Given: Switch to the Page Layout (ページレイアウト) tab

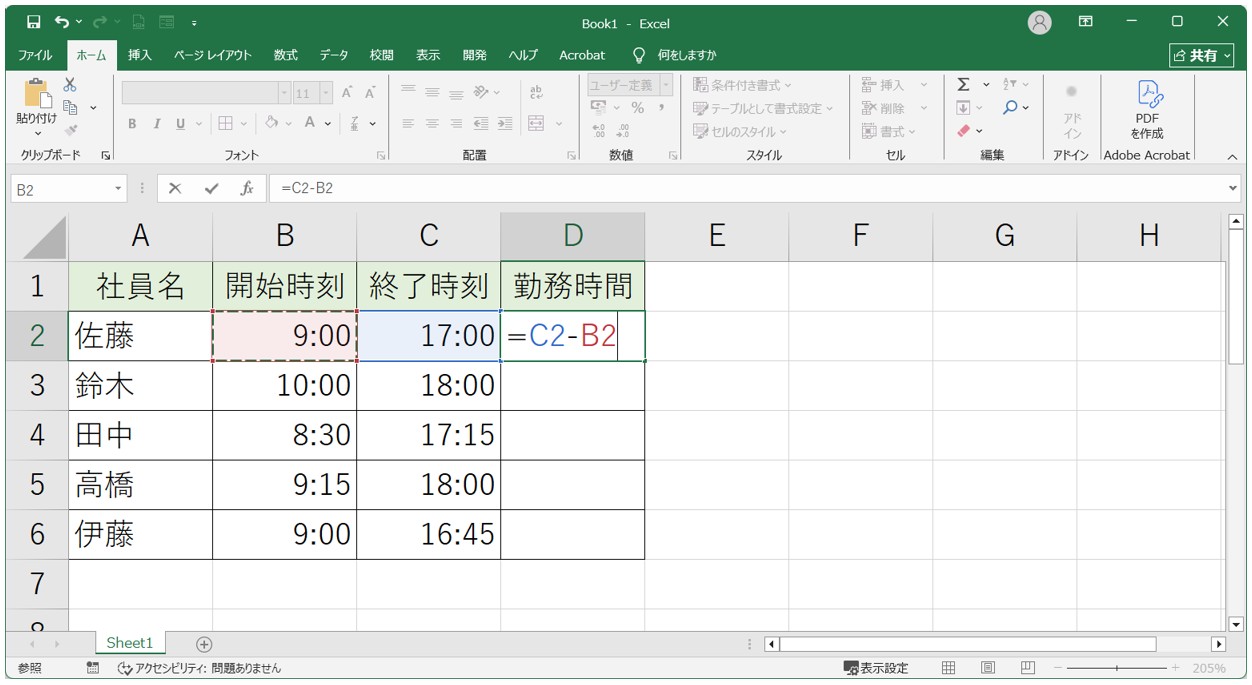Looking at the screenshot, I should coord(213,55).
